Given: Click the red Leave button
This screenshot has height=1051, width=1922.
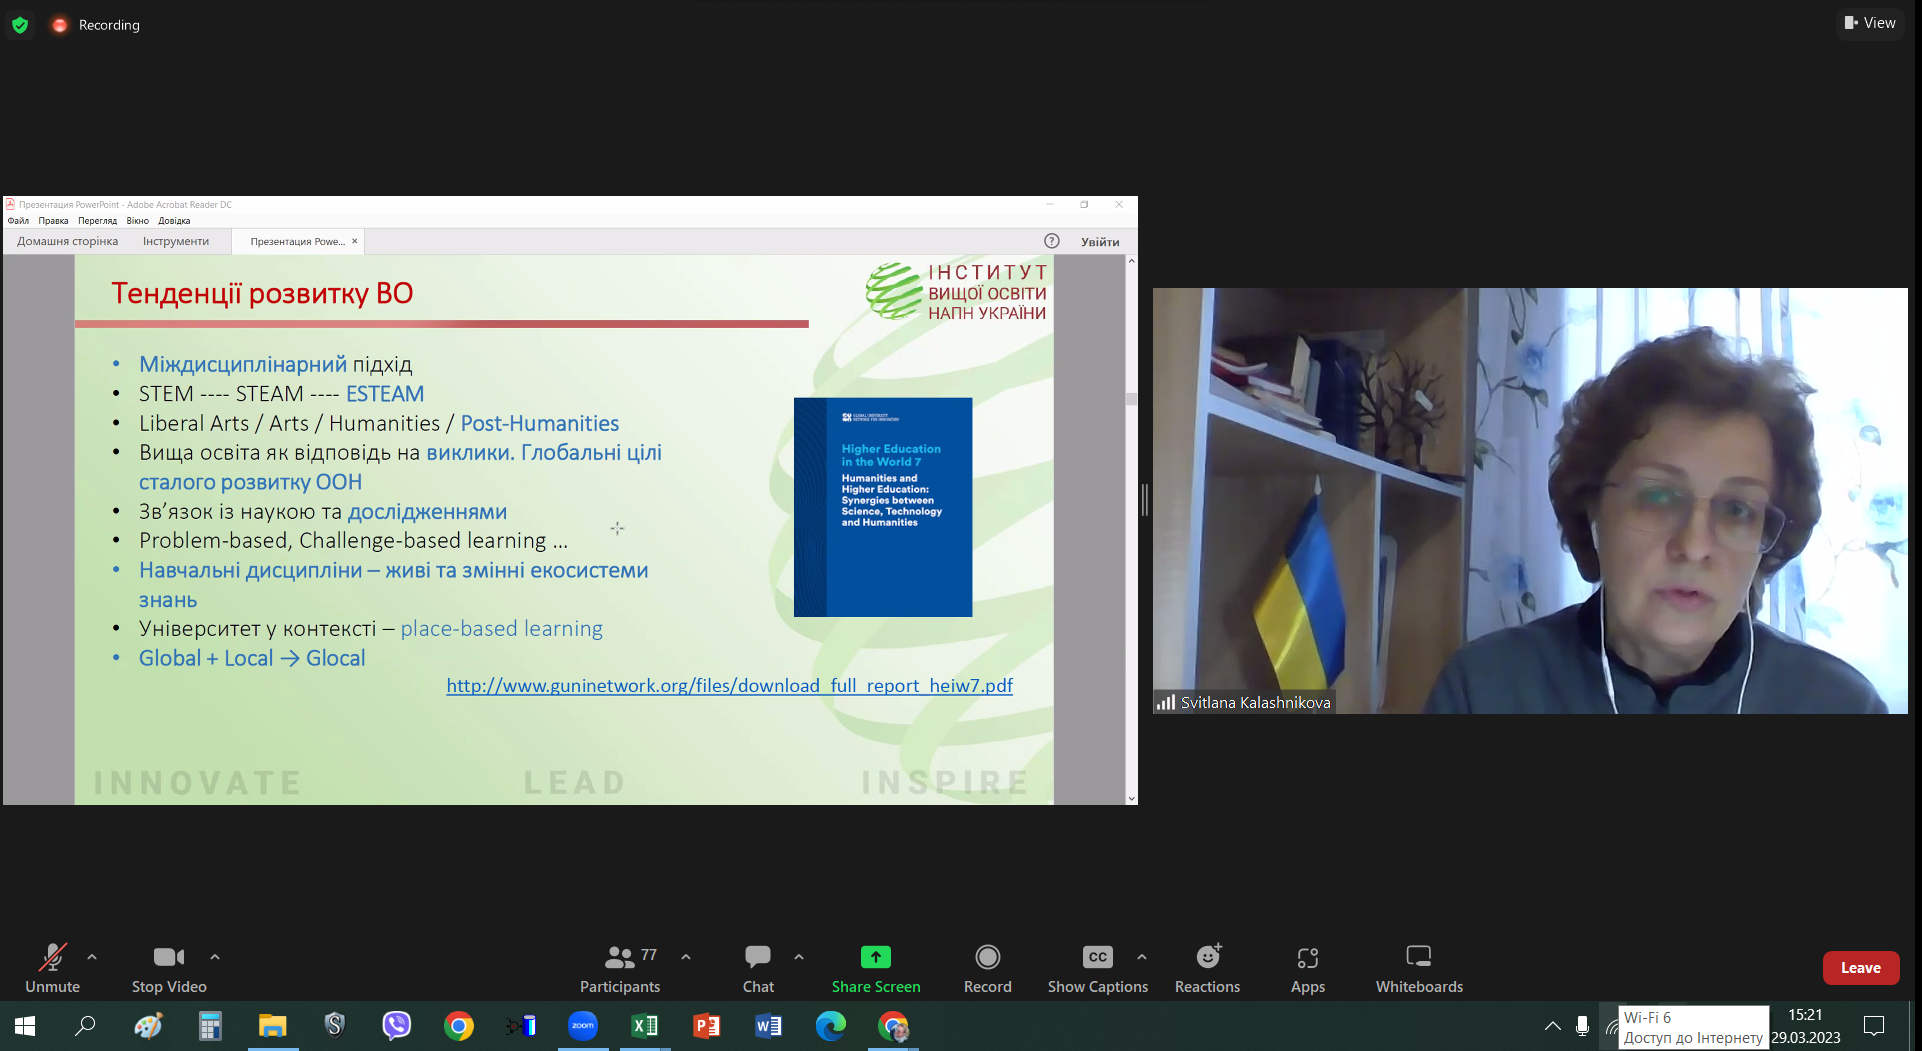Looking at the screenshot, I should (1860, 968).
